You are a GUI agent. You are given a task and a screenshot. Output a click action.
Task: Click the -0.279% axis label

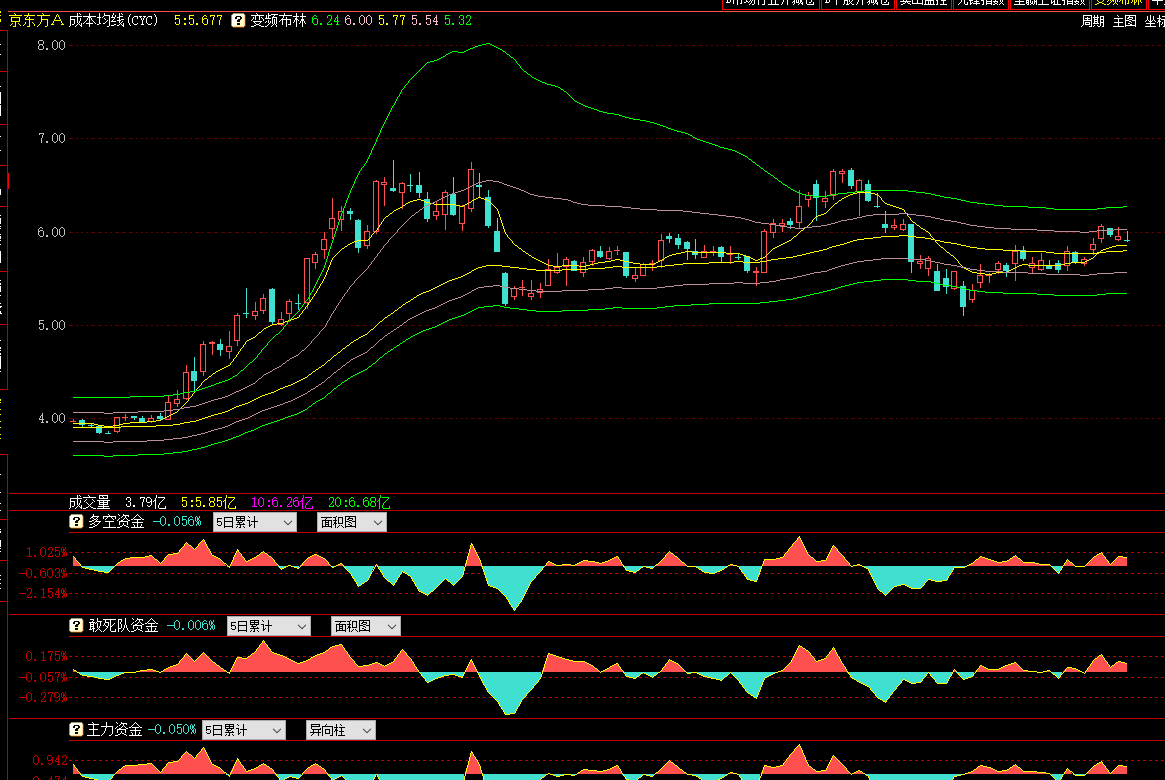[43, 698]
